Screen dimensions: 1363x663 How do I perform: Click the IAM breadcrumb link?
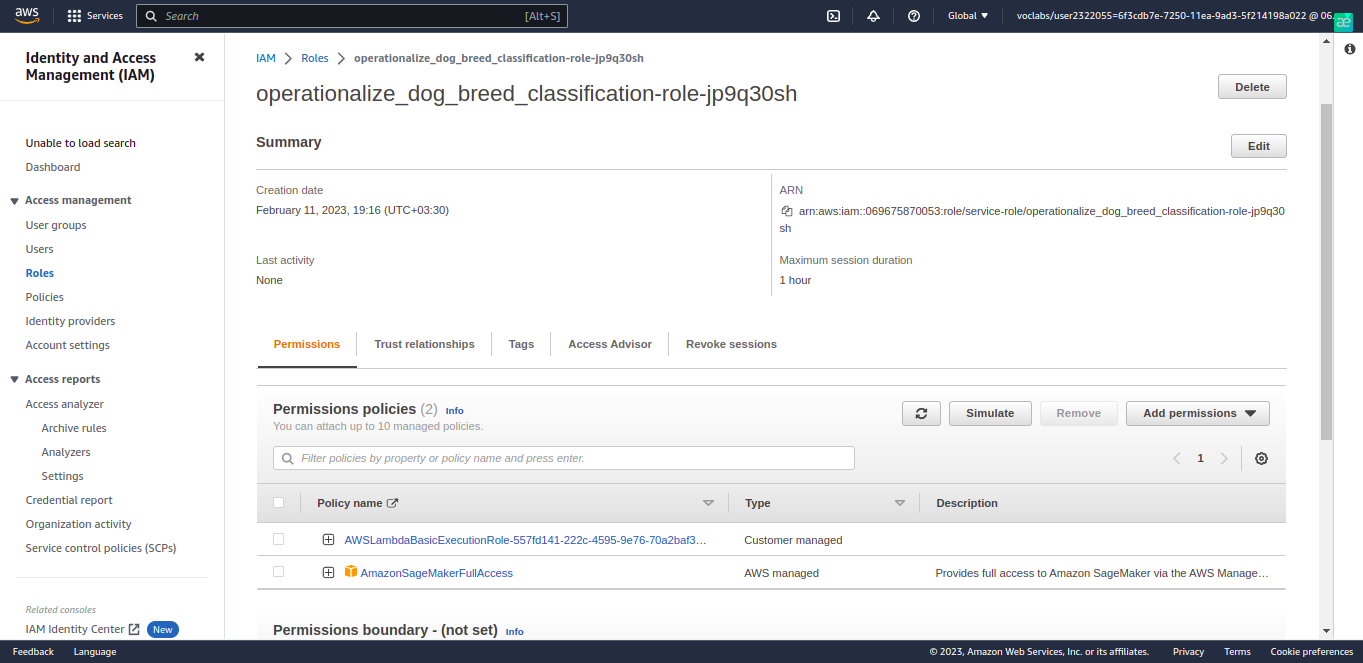266,58
